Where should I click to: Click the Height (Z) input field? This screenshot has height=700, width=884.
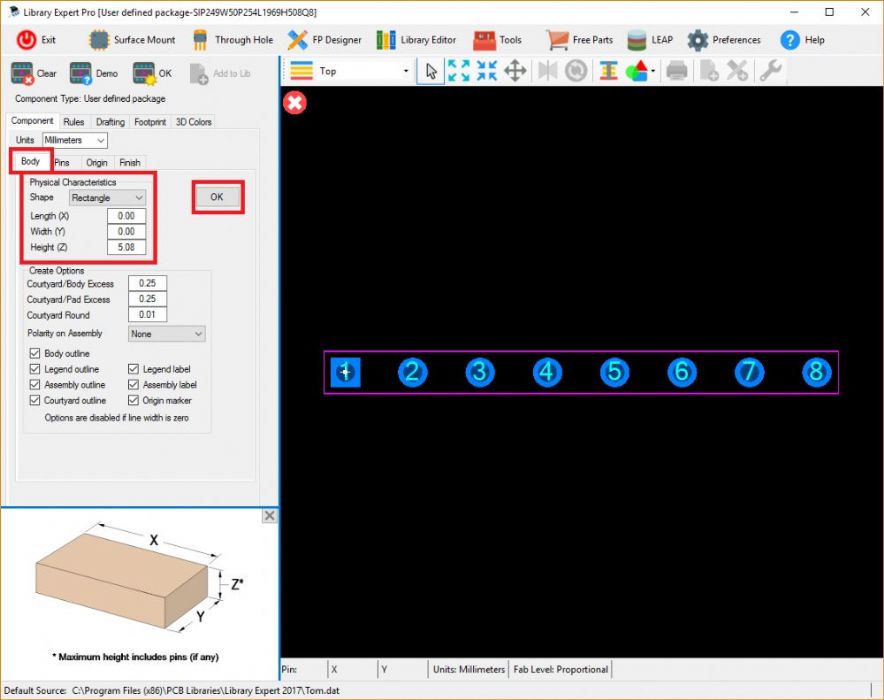click(126, 247)
